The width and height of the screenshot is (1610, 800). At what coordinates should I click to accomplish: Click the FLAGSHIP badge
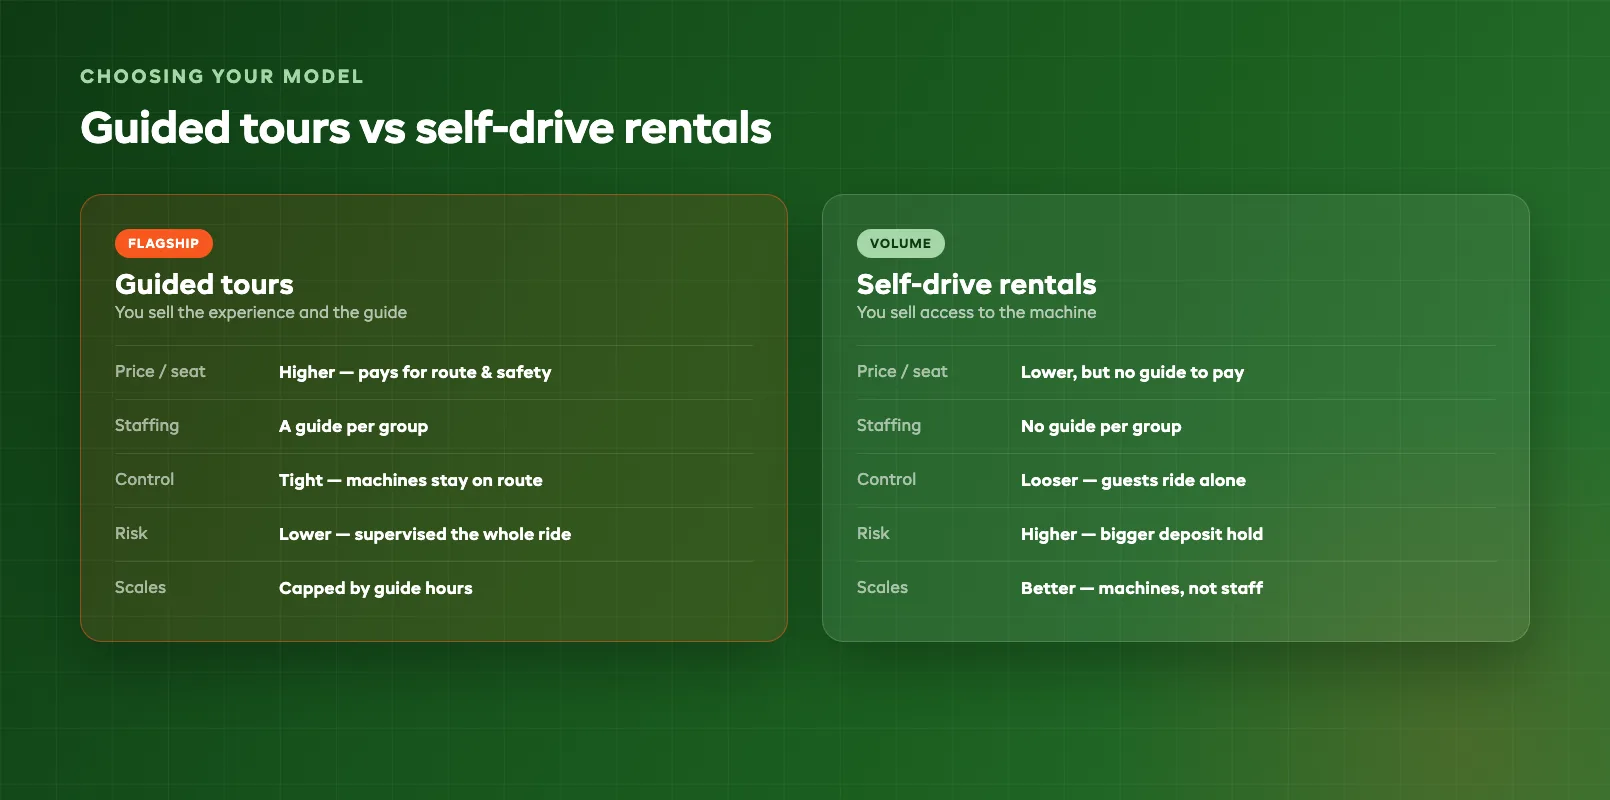(164, 243)
